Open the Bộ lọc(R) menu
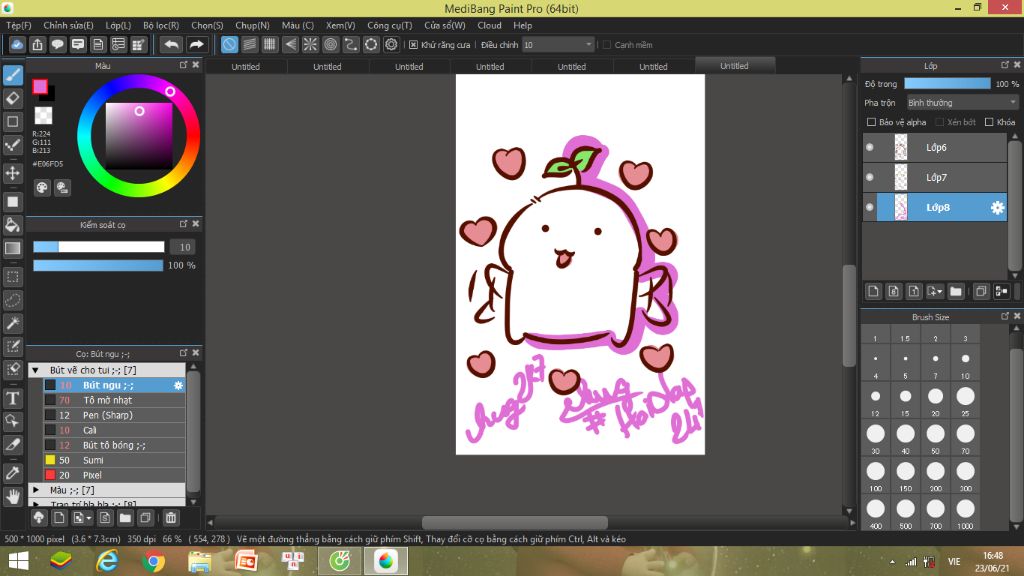Image resolution: width=1024 pixels, height=576 pixels. pos(161,25)
